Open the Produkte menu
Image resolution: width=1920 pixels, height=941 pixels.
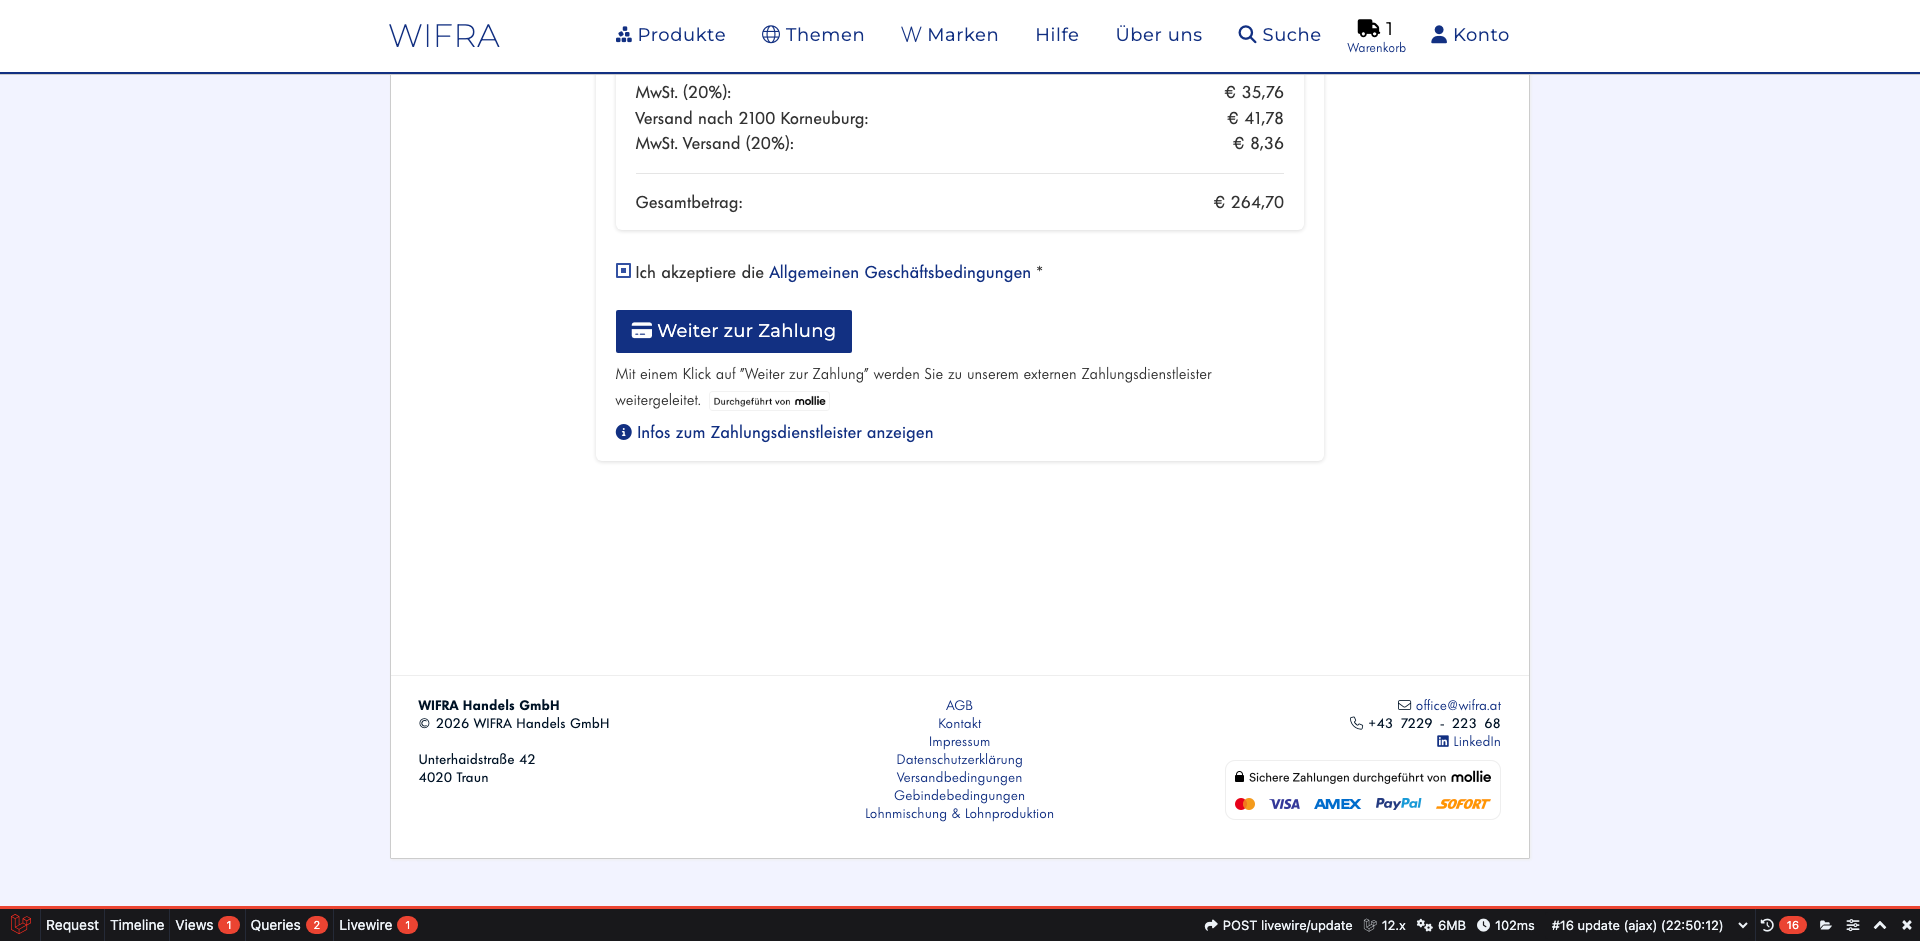(x=671, y=35)
